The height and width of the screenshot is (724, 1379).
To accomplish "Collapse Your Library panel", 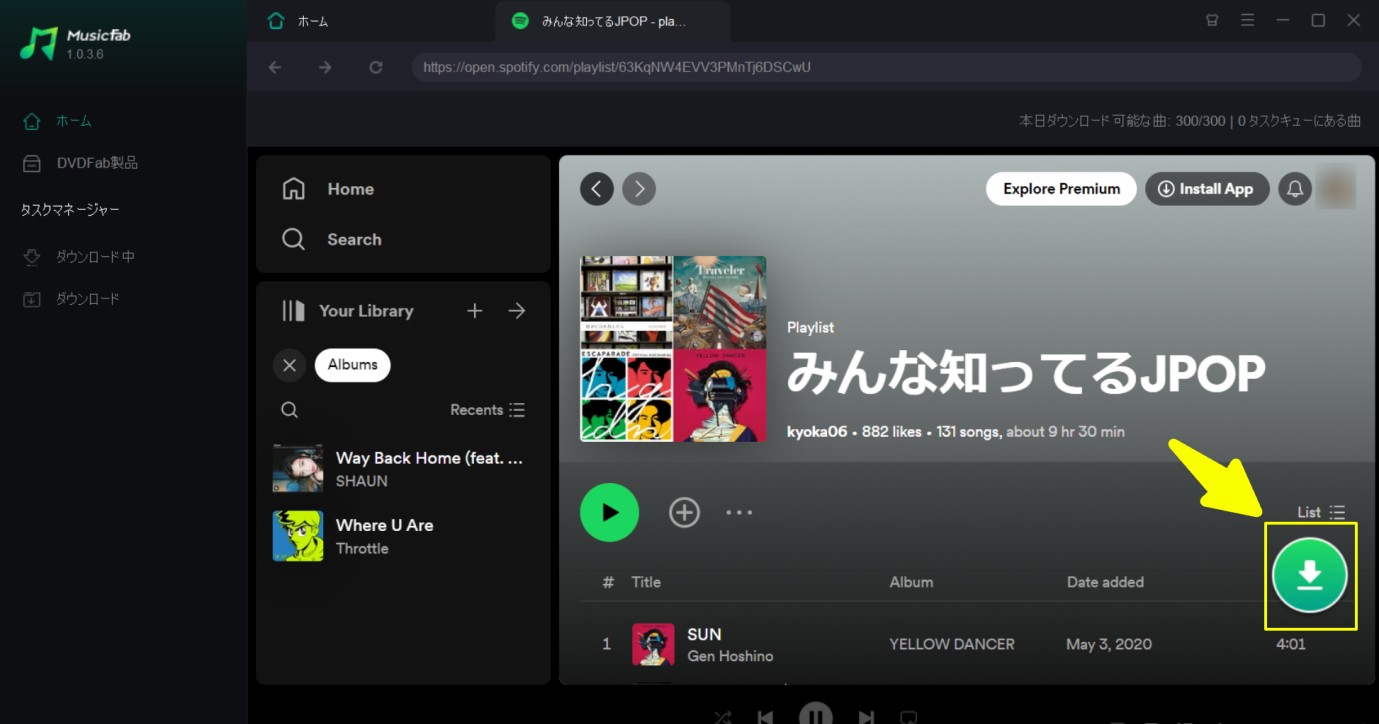I will coord(293,311).
